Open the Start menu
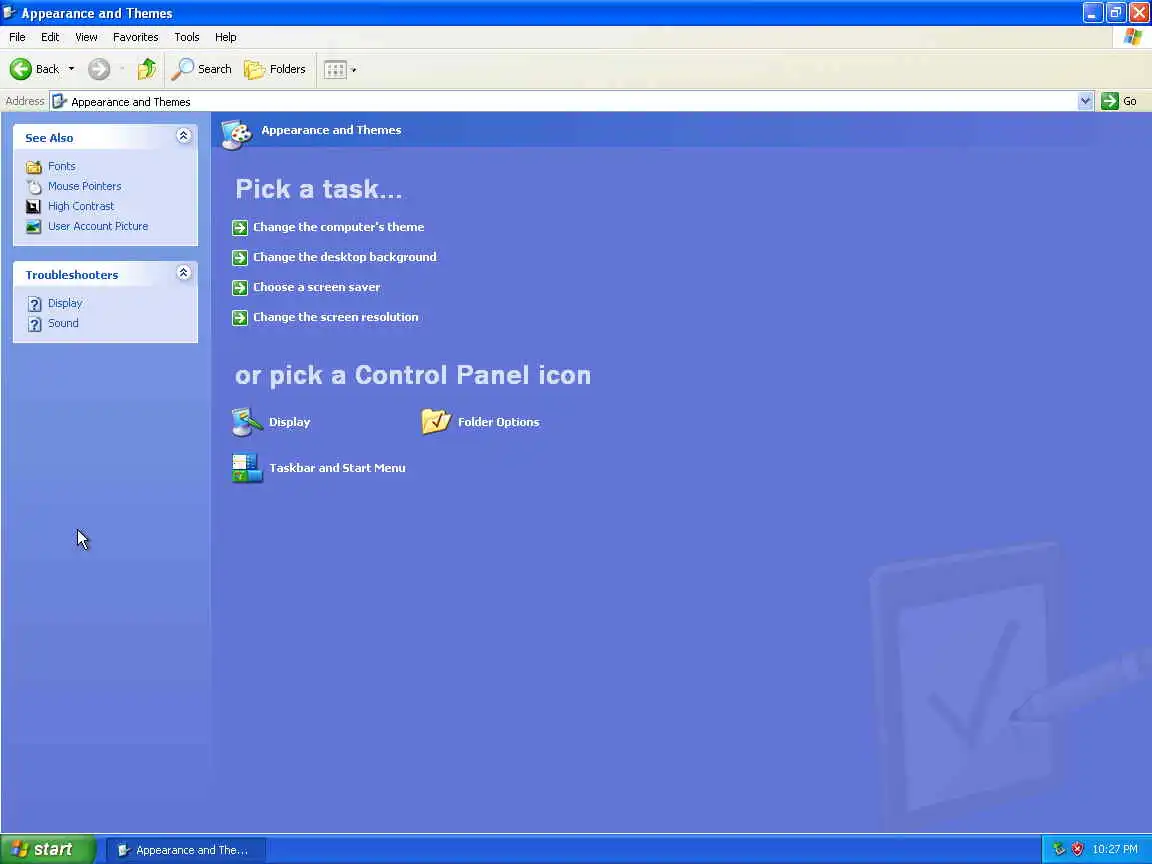 (x=48, y=849)
